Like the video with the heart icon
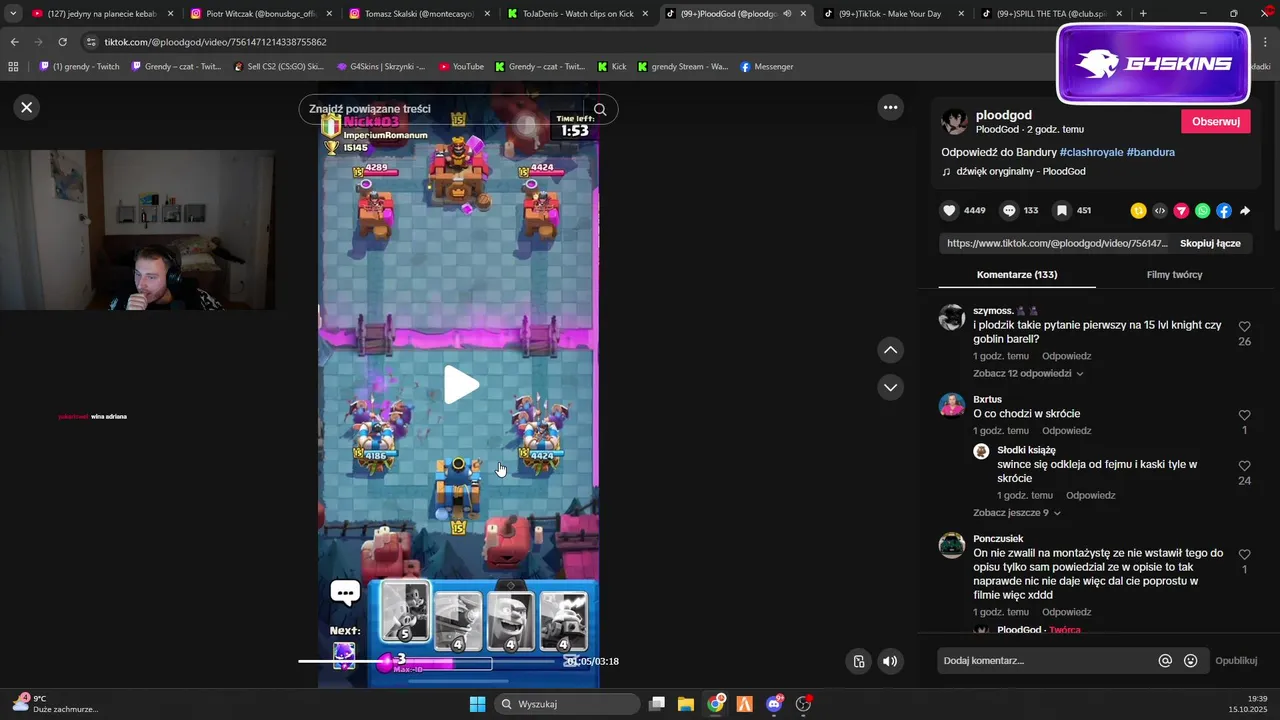1280x720 pixels. pyautogui.click(x=950, y=210)
